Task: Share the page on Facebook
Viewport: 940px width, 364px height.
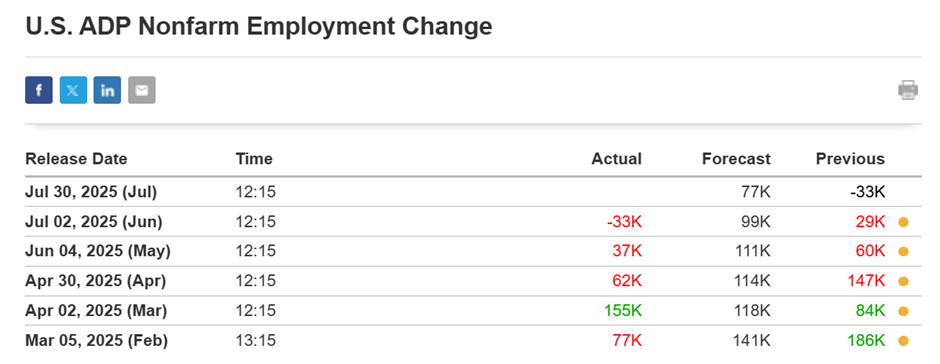Action: click(38, 90)
